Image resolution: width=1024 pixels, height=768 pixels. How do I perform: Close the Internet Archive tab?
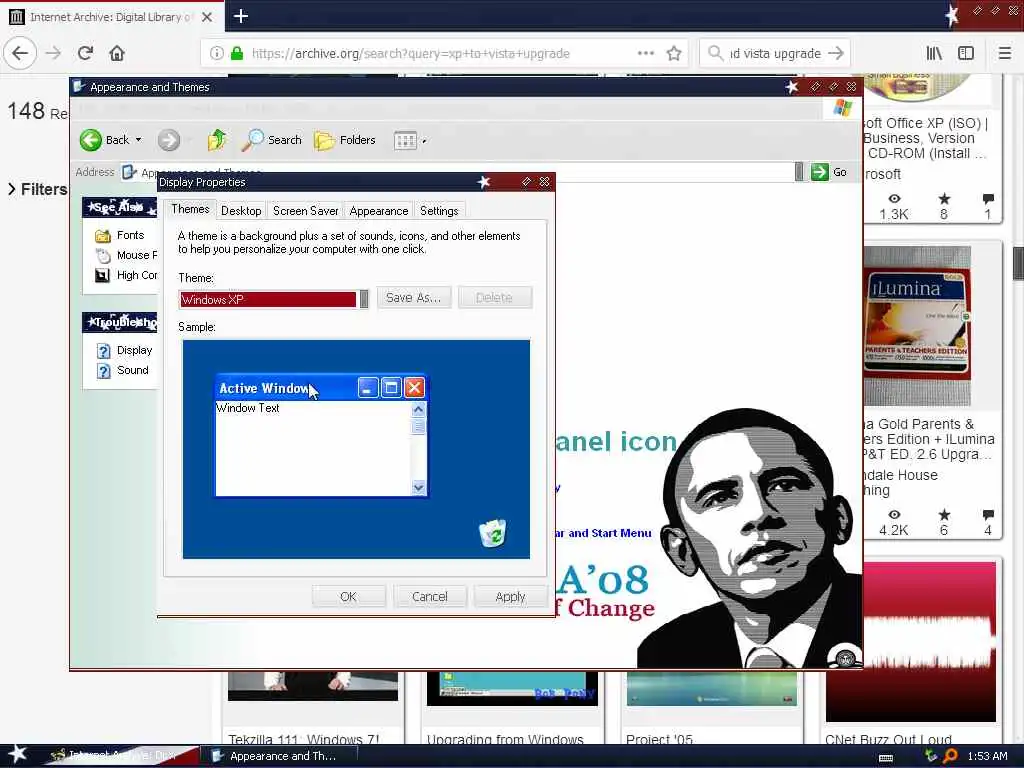206,17
